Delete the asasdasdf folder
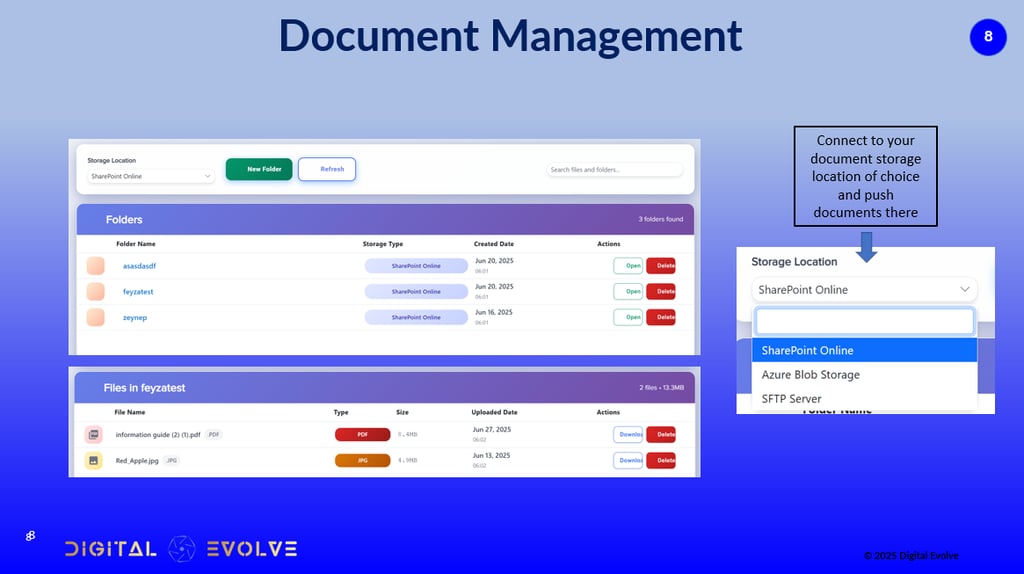Image resolution: width=1024 pixels, height=574 pixels. tap(661, 266)
